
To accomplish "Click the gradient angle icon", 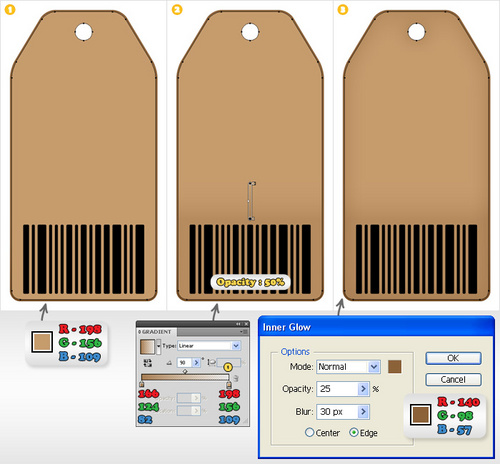I will pyautogui.click(x=169, y=363).
